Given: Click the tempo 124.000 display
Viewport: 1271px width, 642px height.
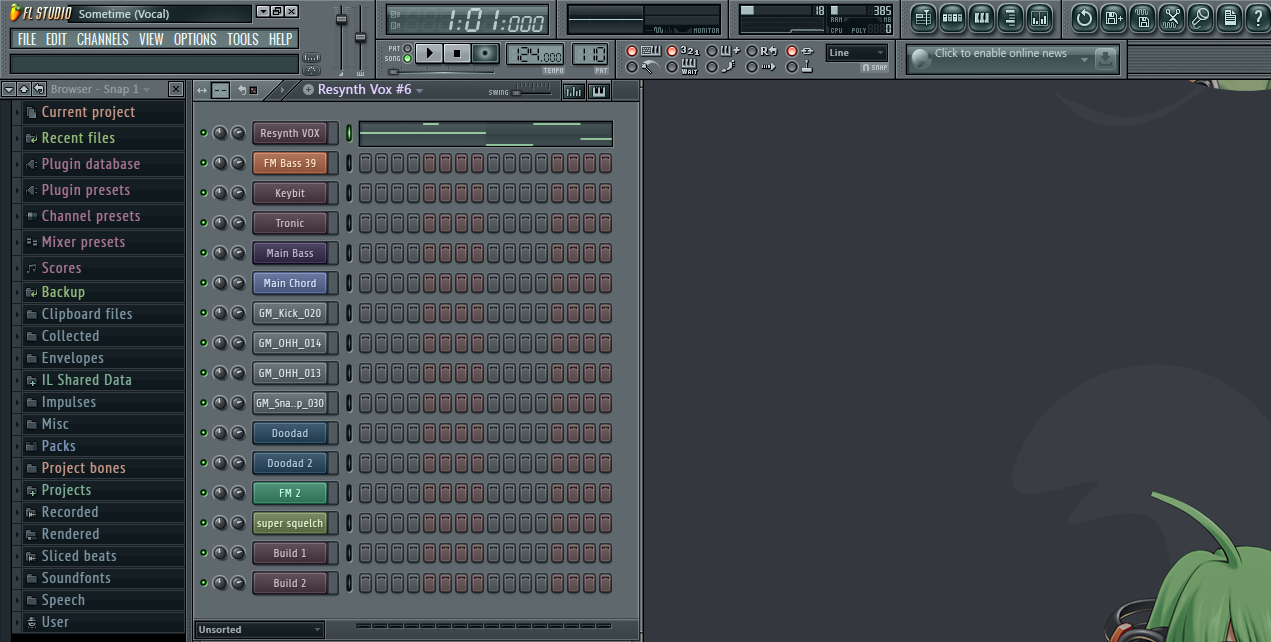Looking at the screenshot, I should point(535,54).
